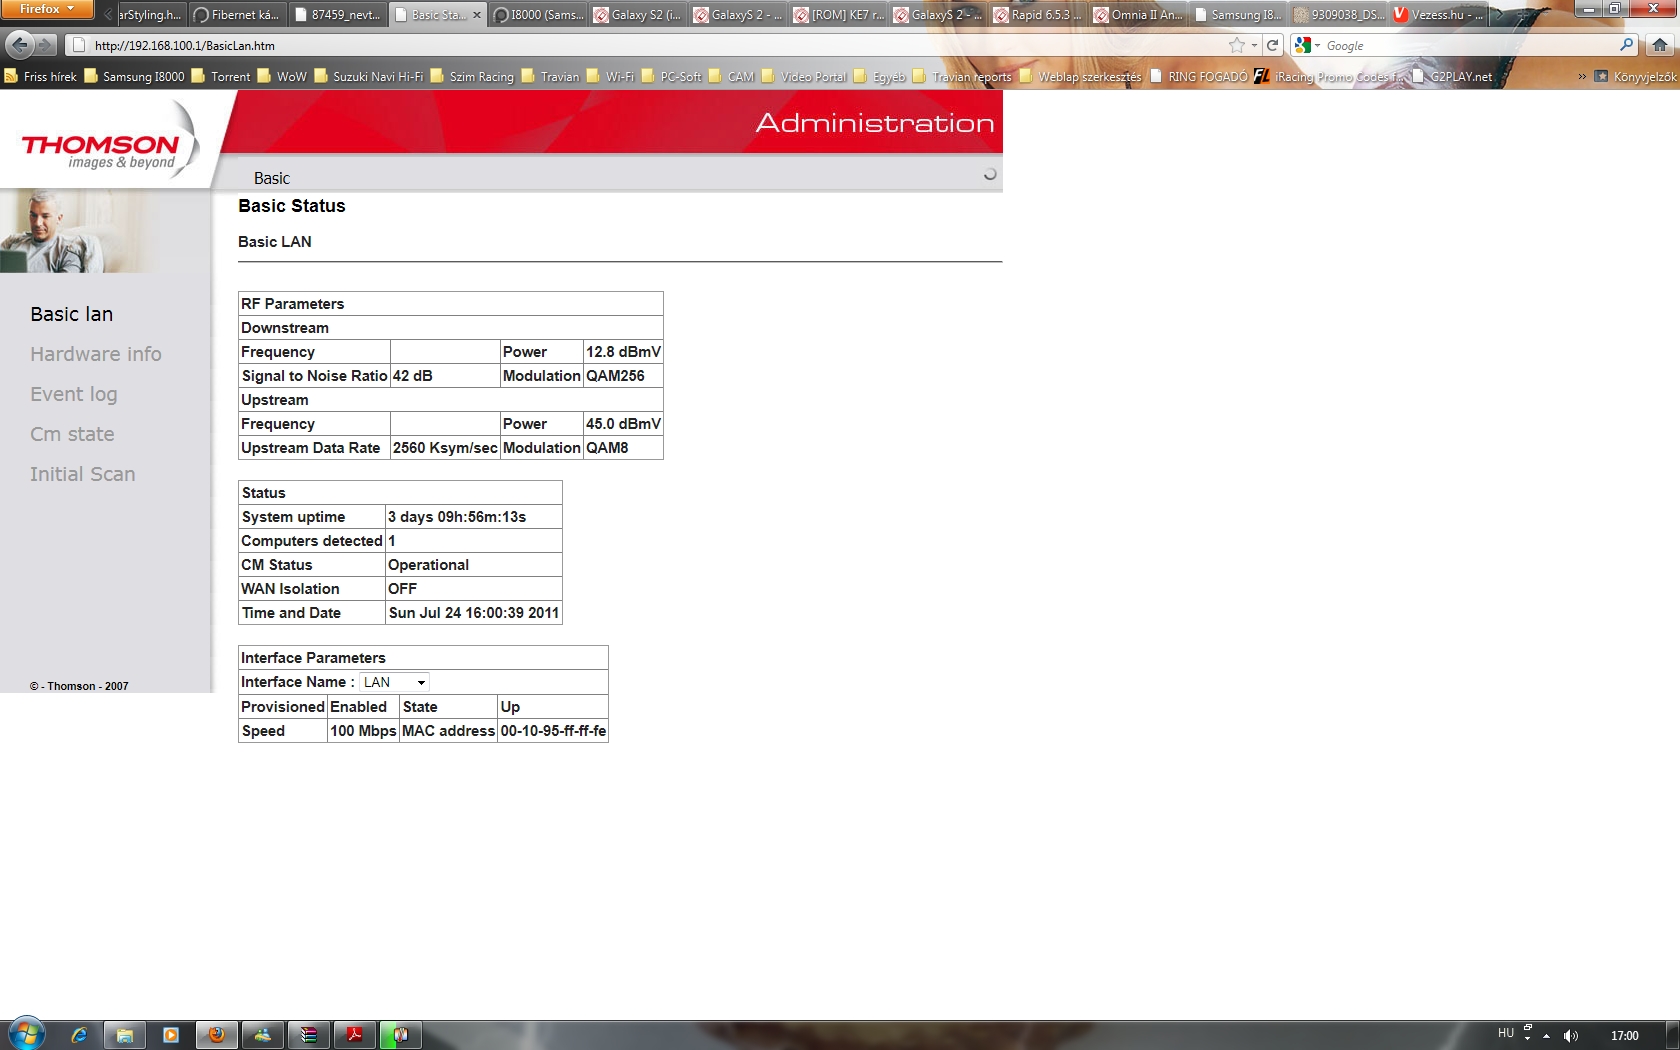Open the G2PLAY.net bookmark
This screenshot has height=1050, width=1680.
tap(1452, 76)
